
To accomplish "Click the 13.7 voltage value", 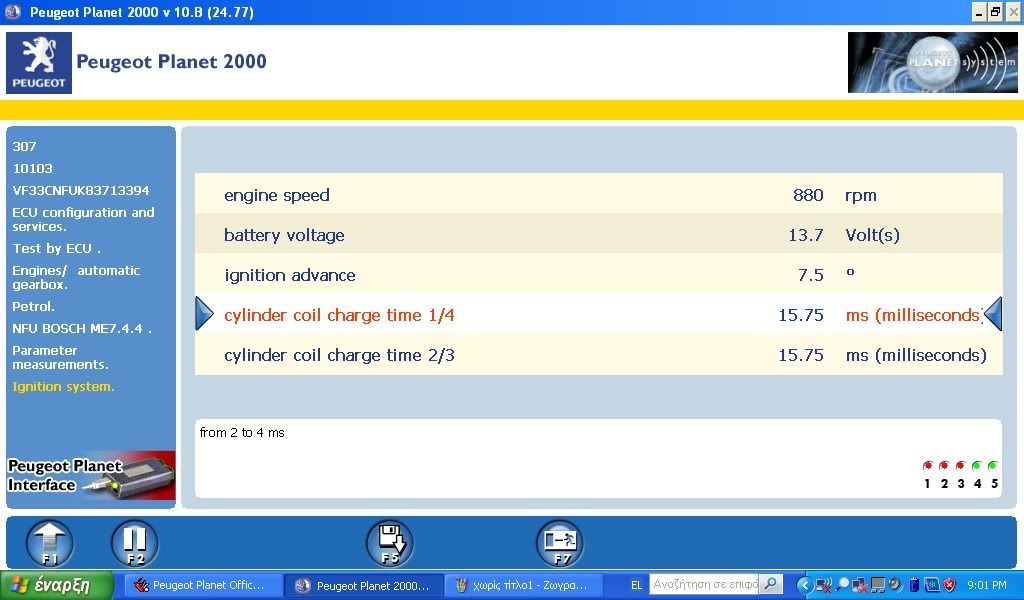I will coord(806,235).
